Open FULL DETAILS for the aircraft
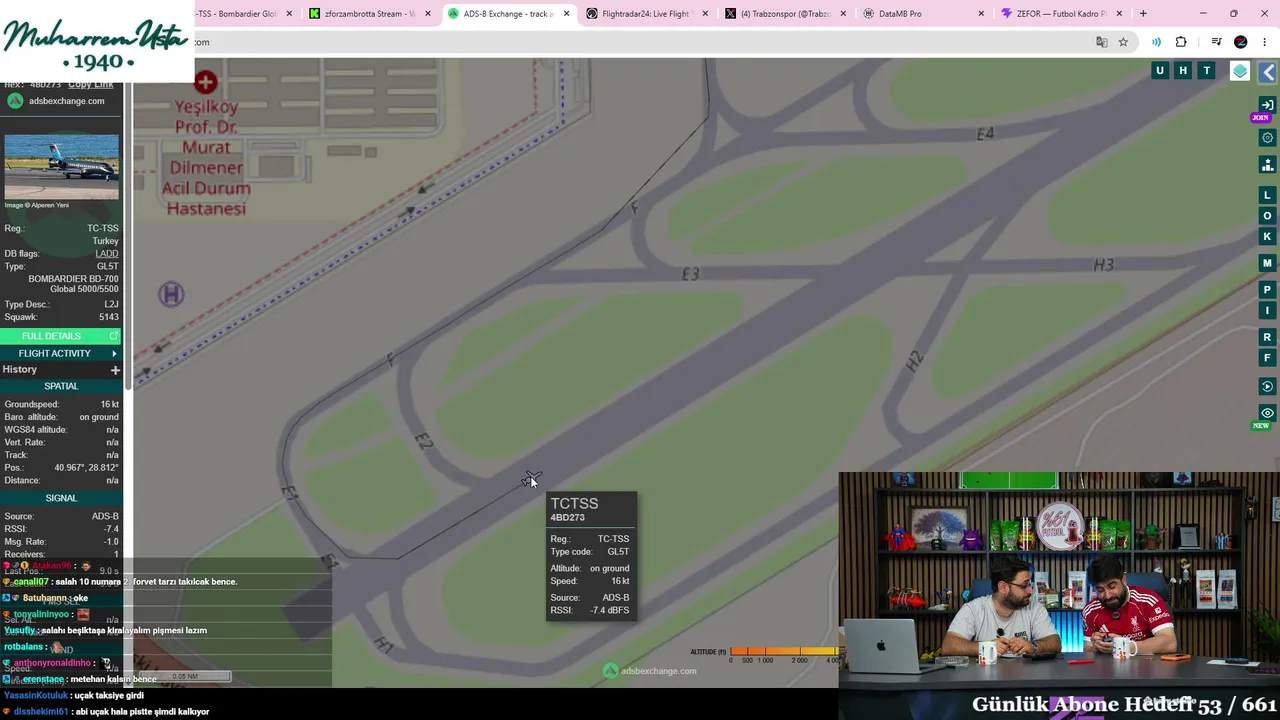 [60, 336]
